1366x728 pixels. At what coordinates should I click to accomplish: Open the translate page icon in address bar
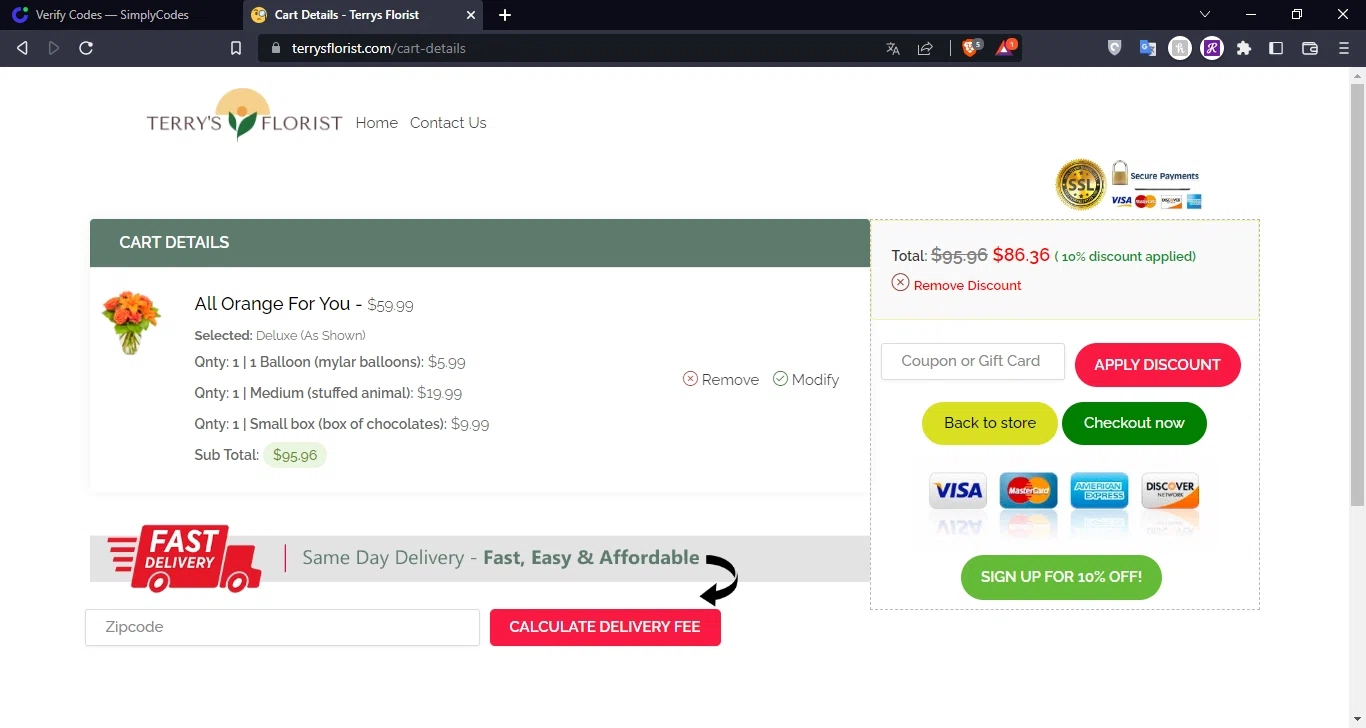point(893,48)
